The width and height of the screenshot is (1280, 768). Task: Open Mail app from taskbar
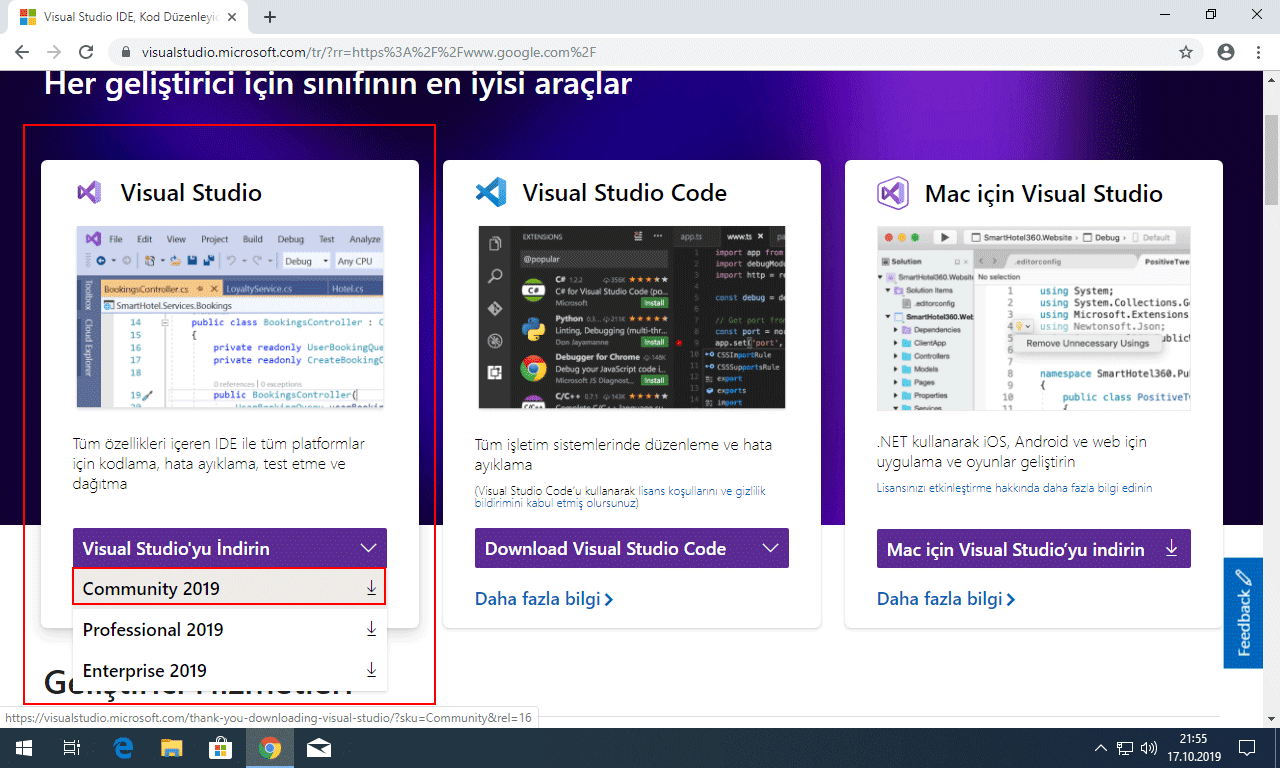click(x=319, y=748)
